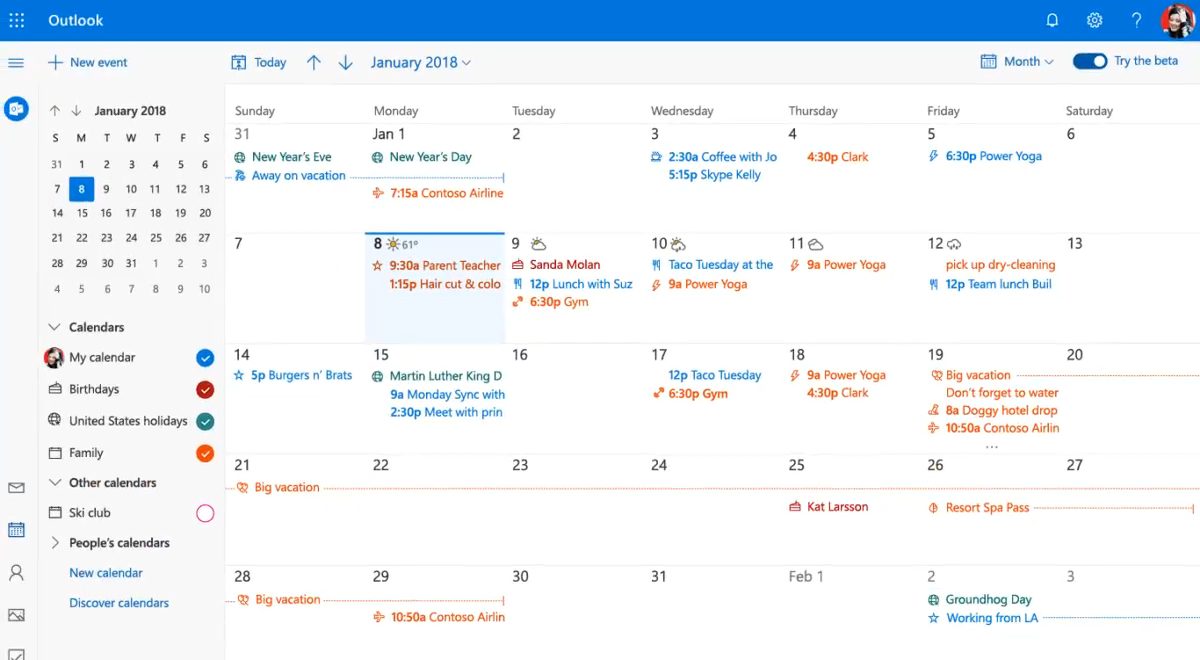Jump to Today
Screen dimensions: 1200x660
(259, 62)
